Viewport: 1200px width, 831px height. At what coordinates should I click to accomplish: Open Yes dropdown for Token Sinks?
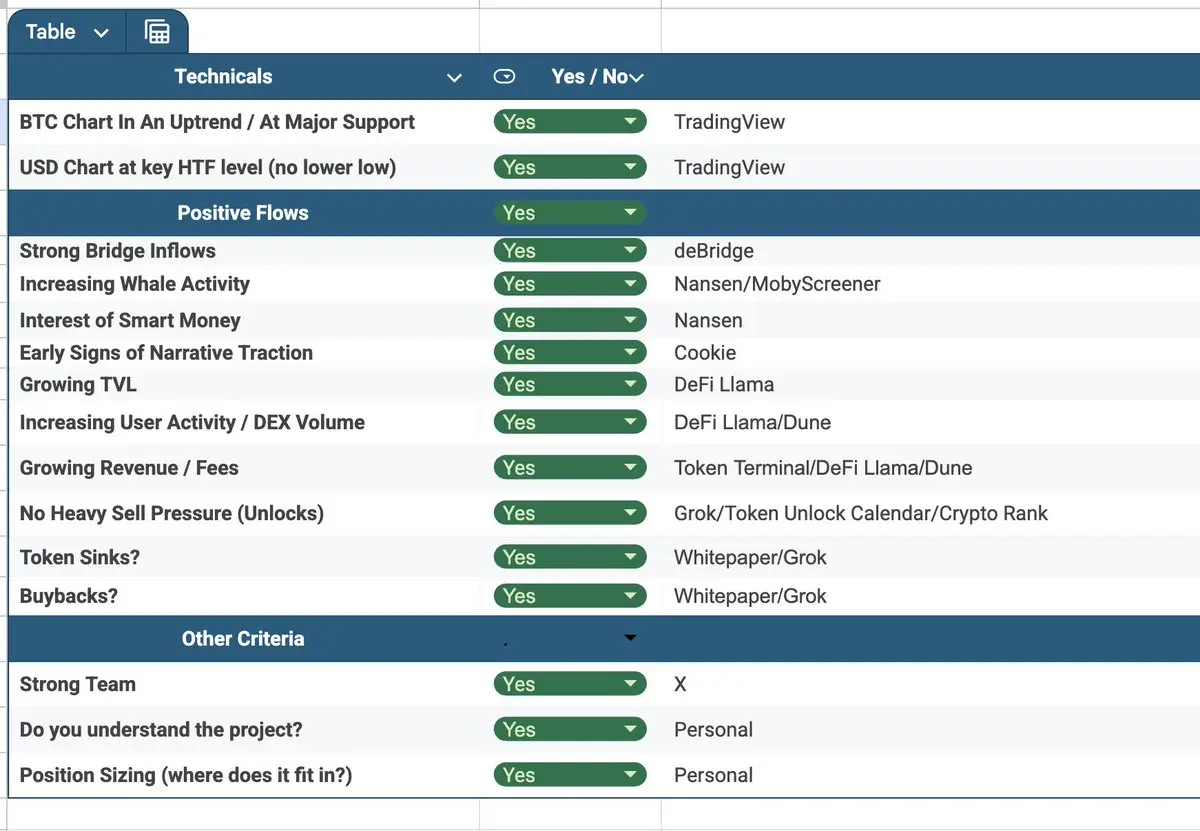click(x=570, y=557)
